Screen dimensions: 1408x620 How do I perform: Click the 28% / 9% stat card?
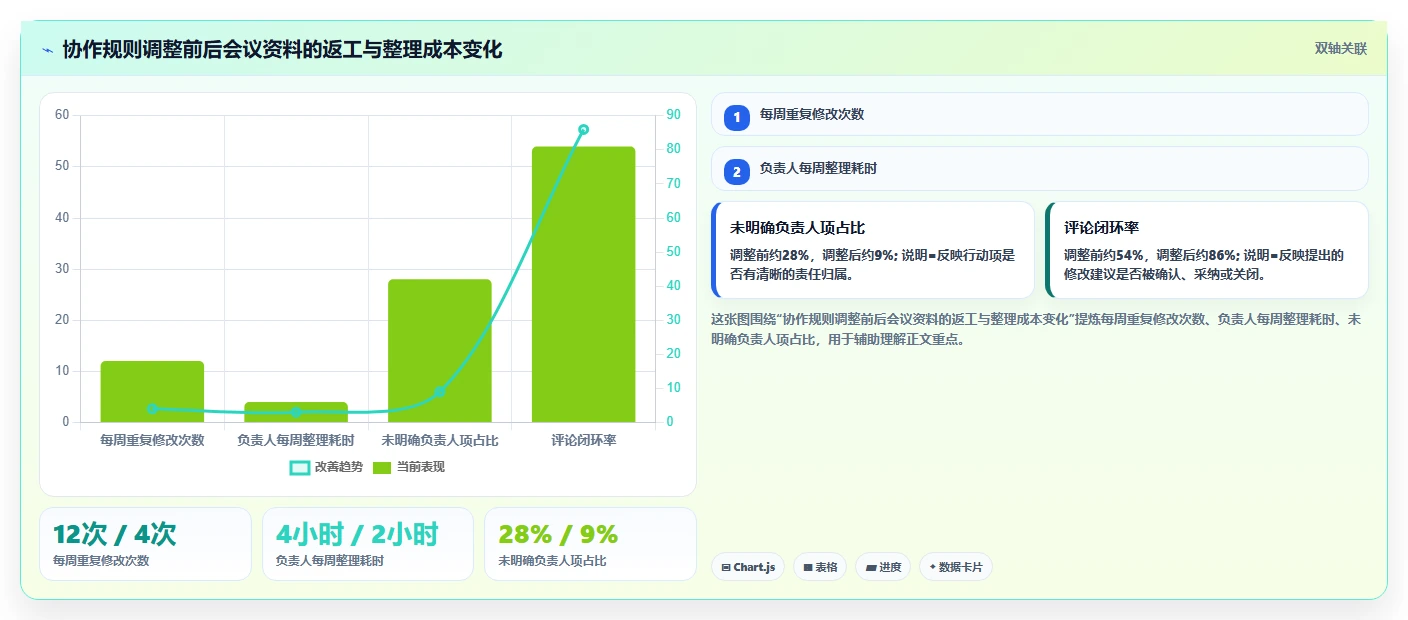[590, 544]
